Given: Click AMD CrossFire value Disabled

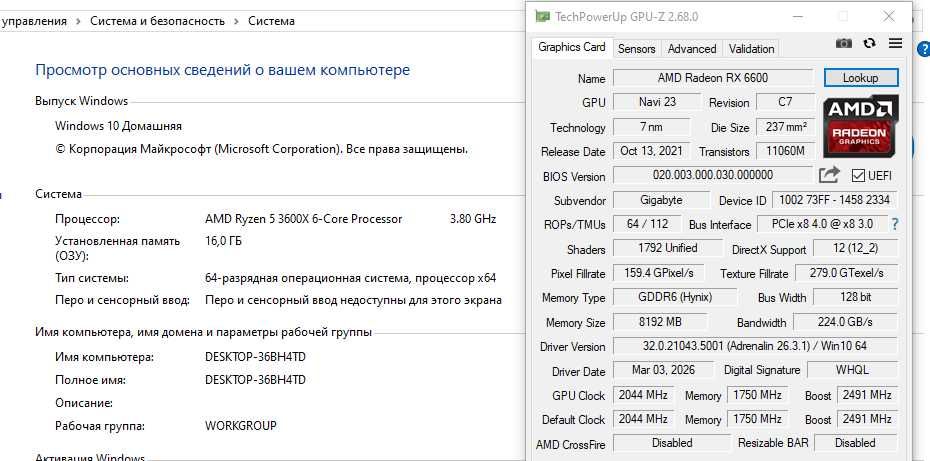Looking at the screenshot, I should pos(672,443).
